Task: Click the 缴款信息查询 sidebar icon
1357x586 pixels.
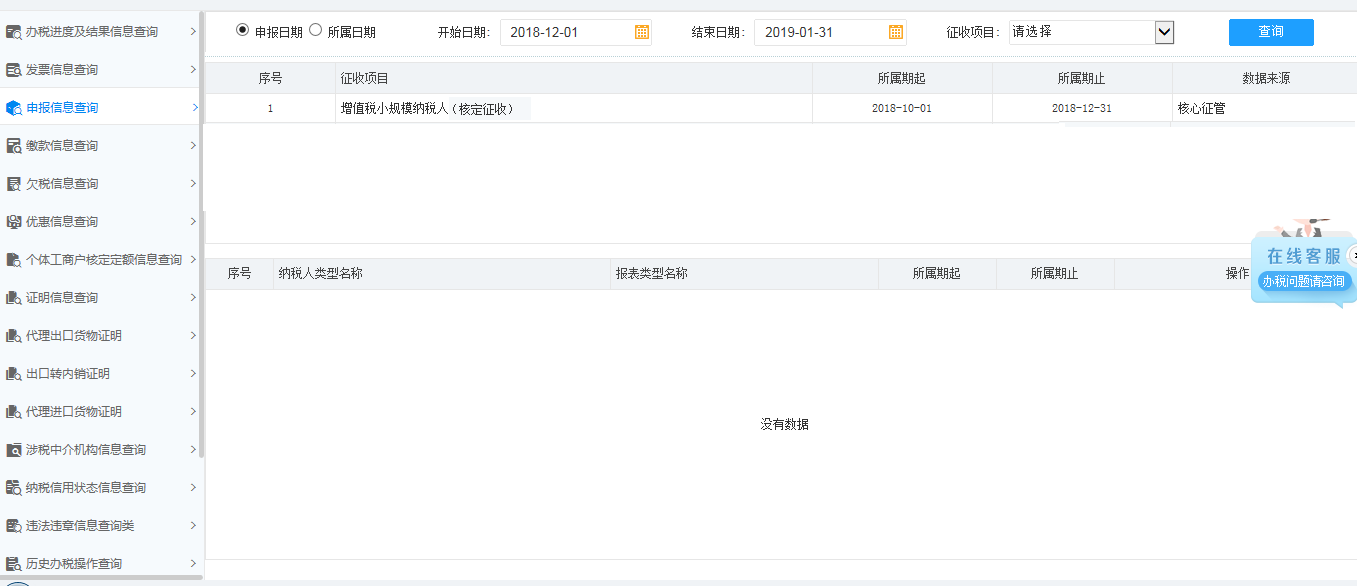Action: [14, 146]
